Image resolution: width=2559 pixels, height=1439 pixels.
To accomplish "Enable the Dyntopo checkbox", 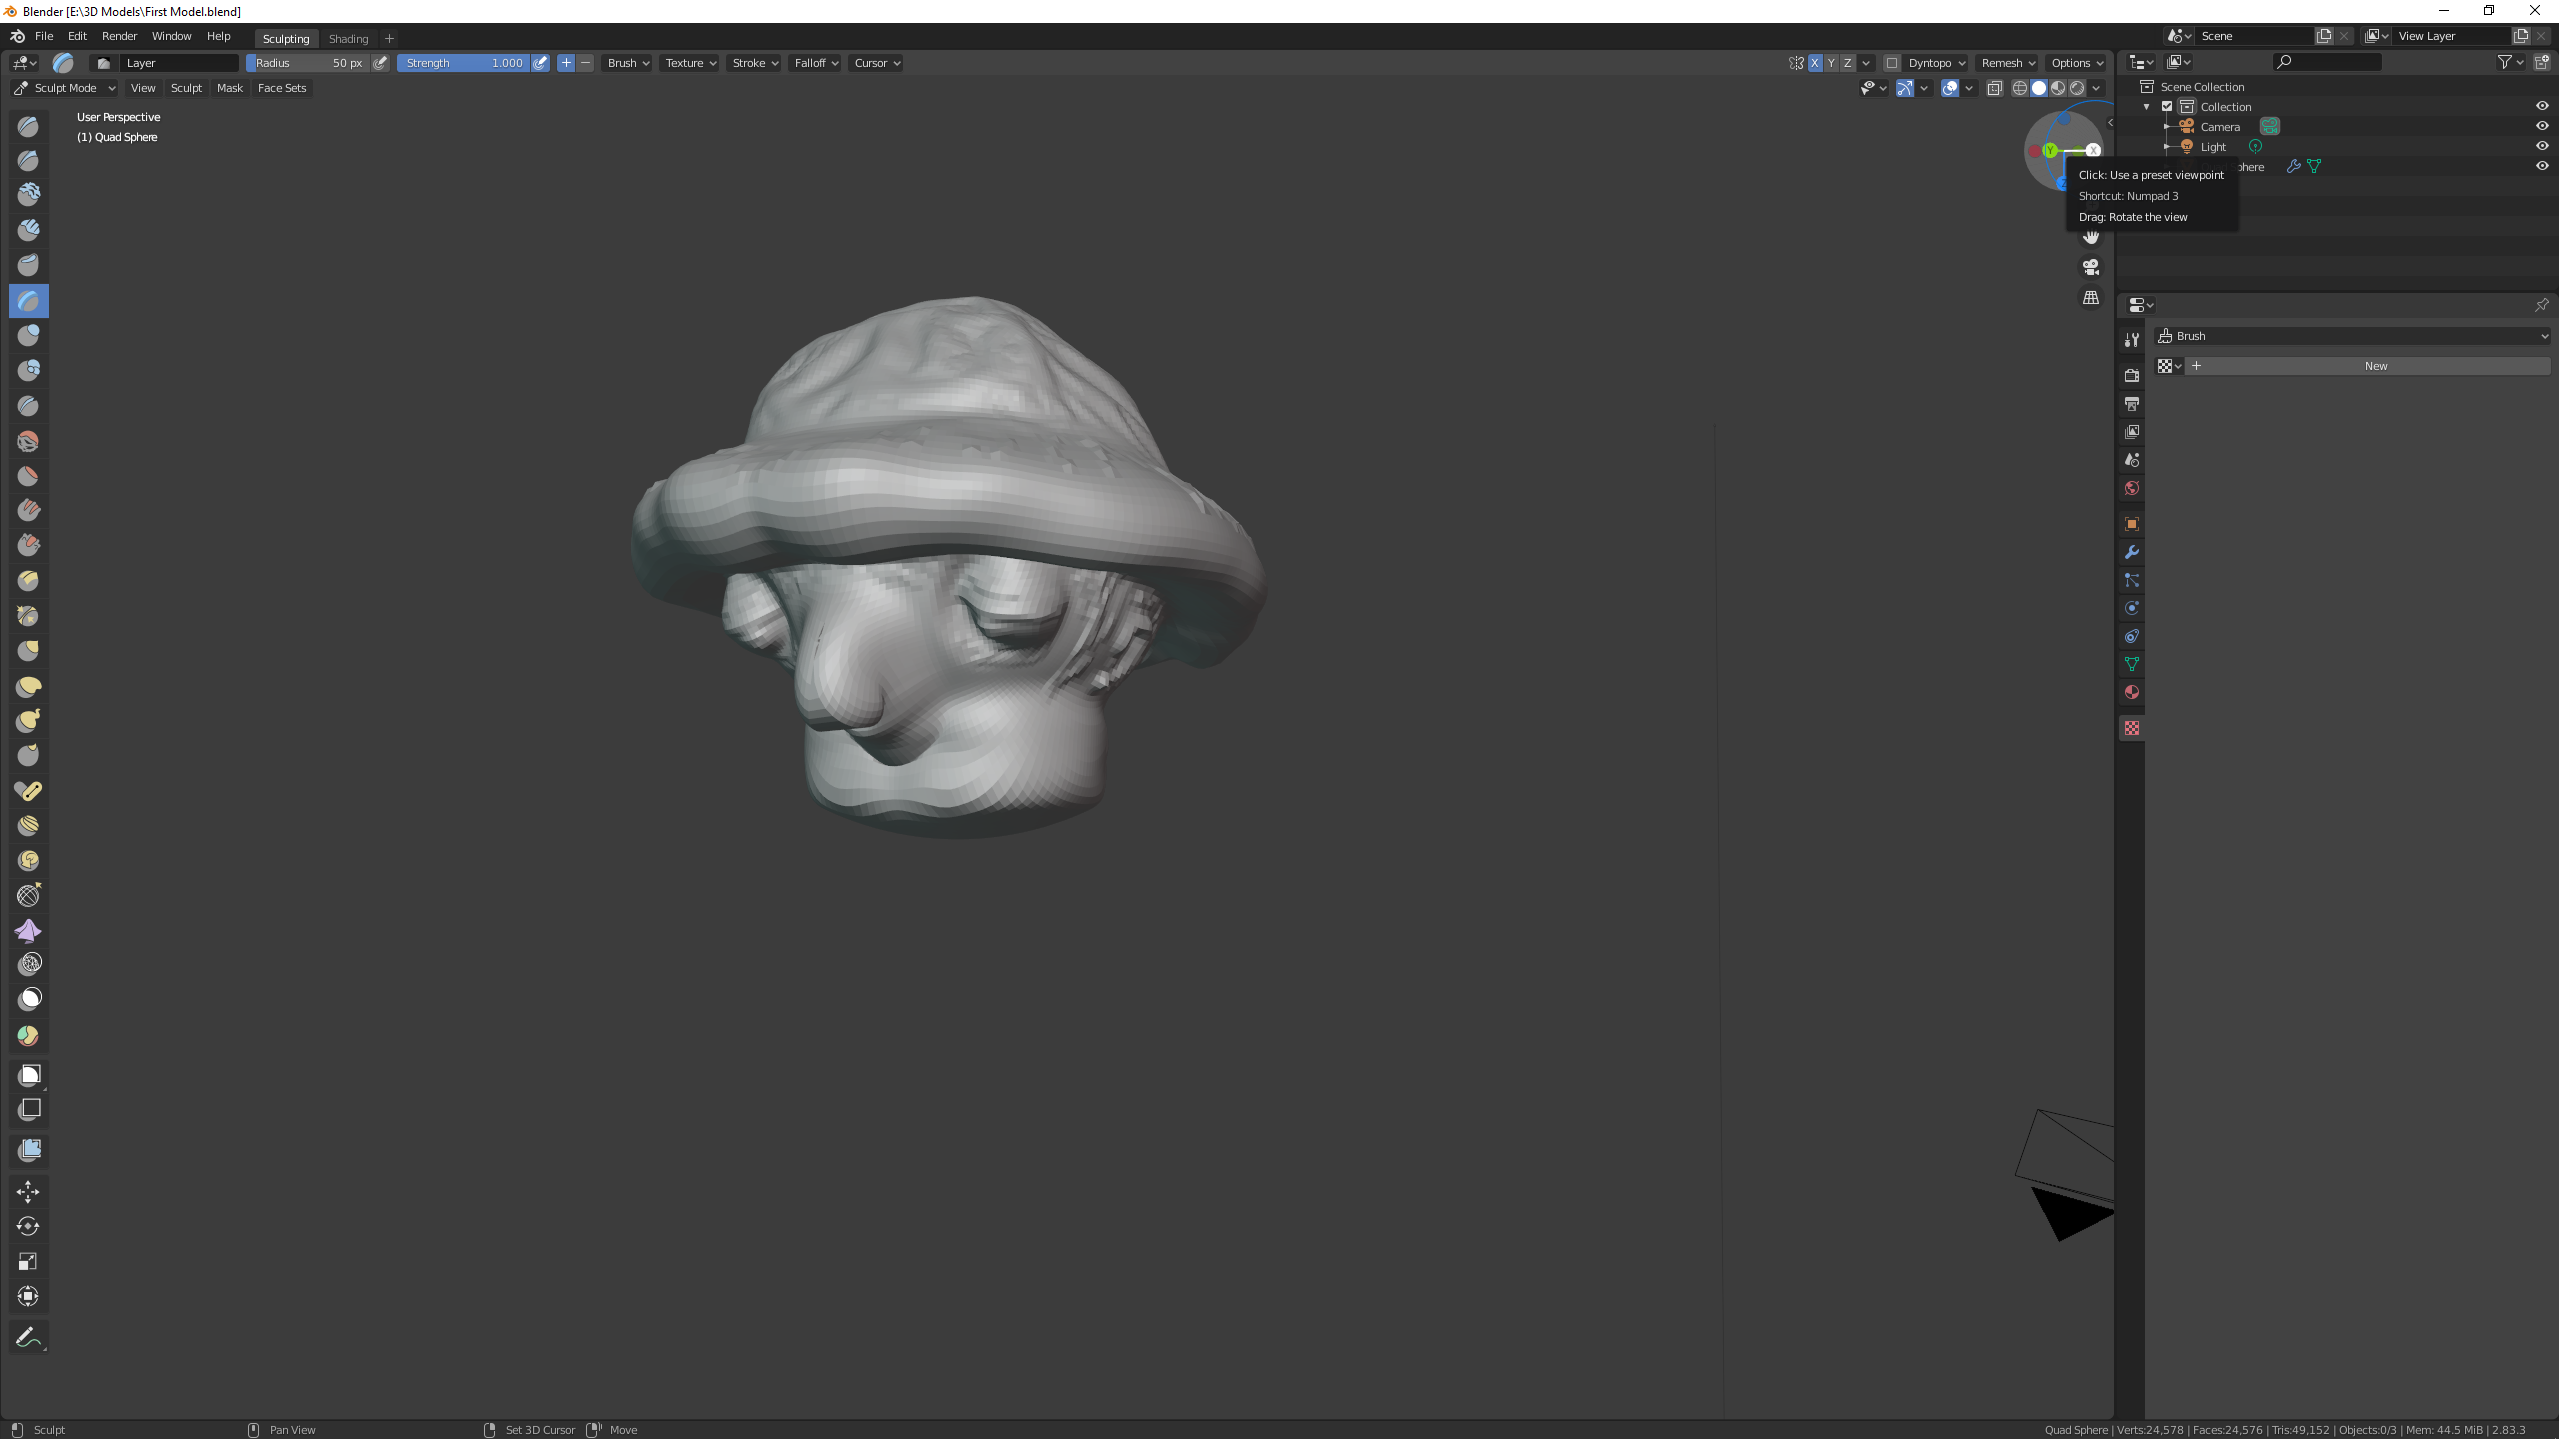I will click(1891, 63).
